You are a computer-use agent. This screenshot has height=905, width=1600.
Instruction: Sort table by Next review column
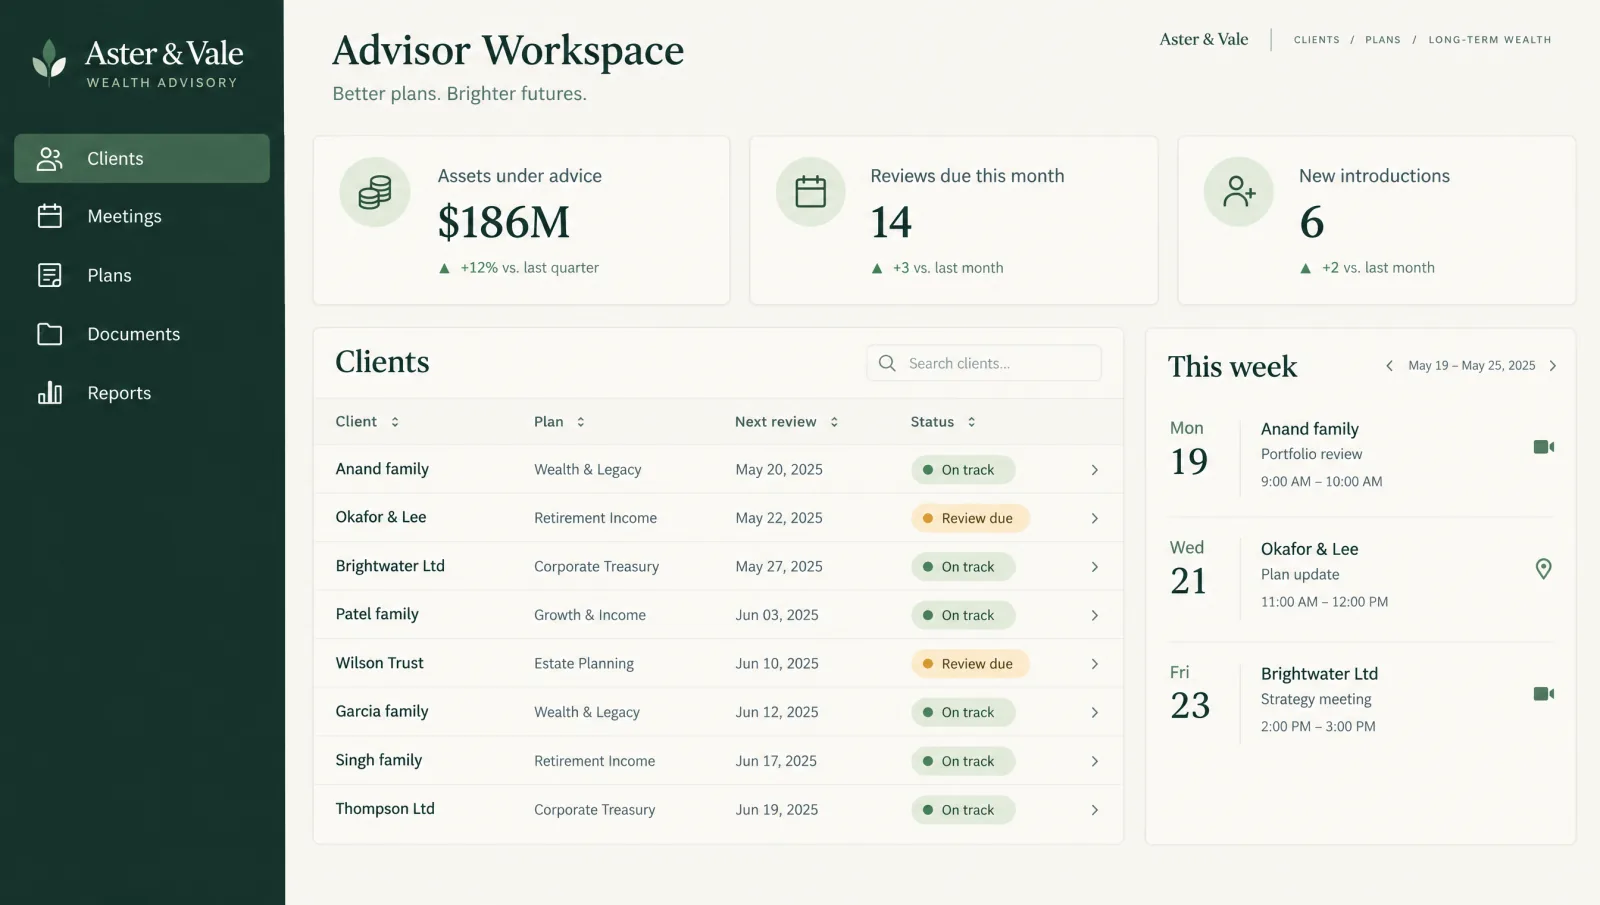[834, 422]
